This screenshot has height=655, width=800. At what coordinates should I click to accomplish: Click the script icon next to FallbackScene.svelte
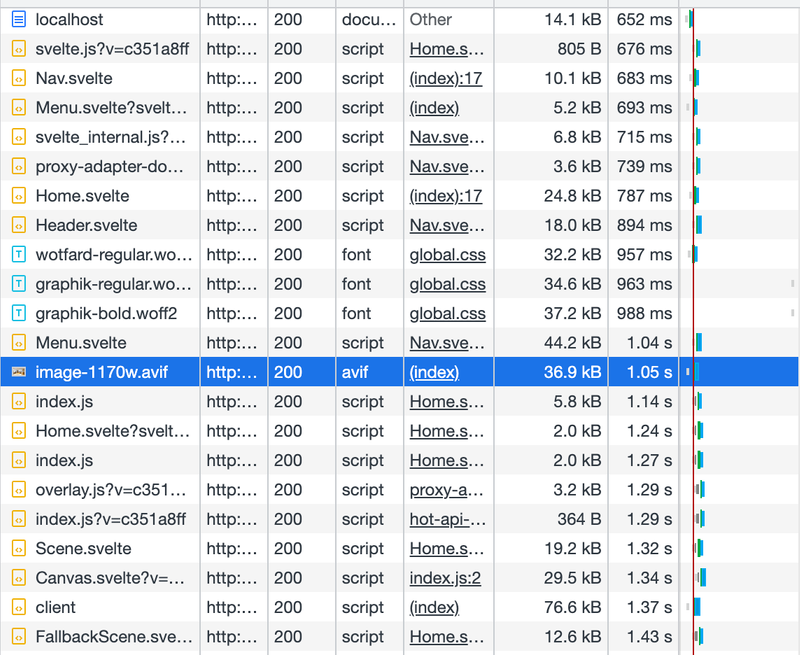point(19,637)
